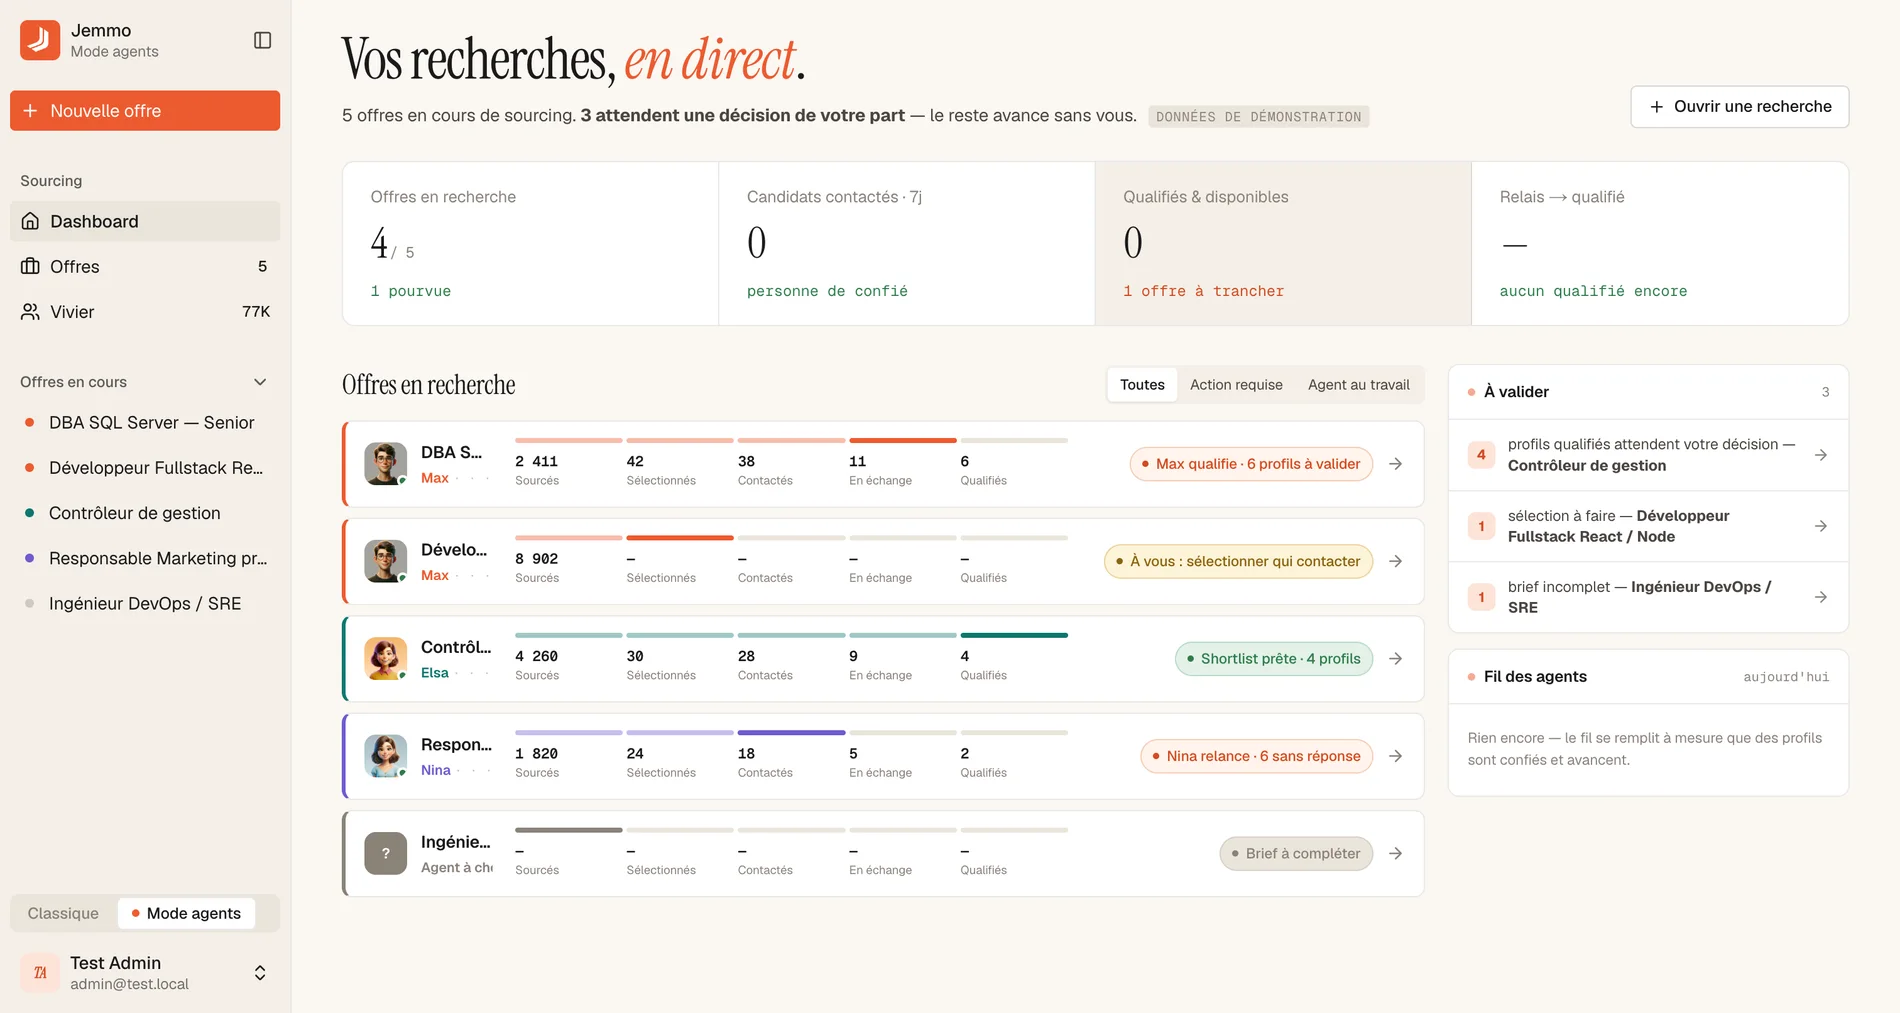Click Nina relance · 6 sans réponse badge
1900x1013 pixels.
coord(1256,756)
